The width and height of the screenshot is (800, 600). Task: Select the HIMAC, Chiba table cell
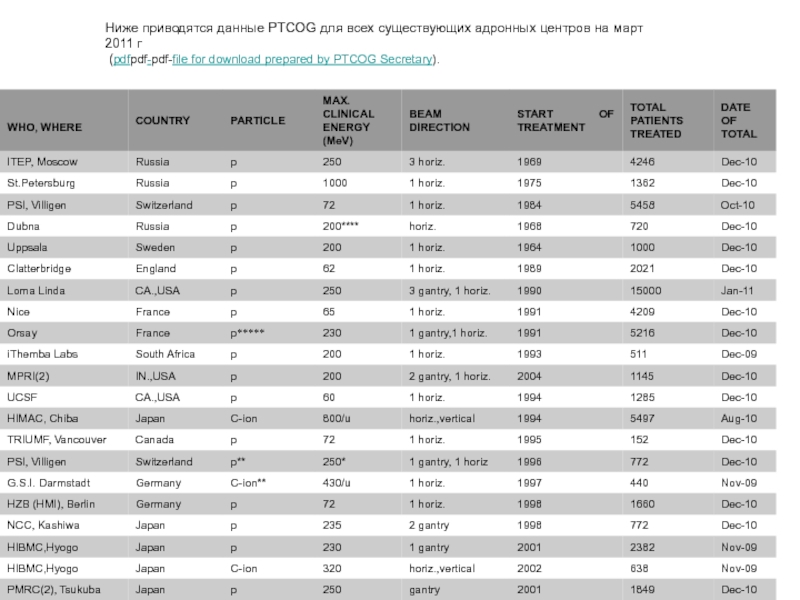(42, 418)
